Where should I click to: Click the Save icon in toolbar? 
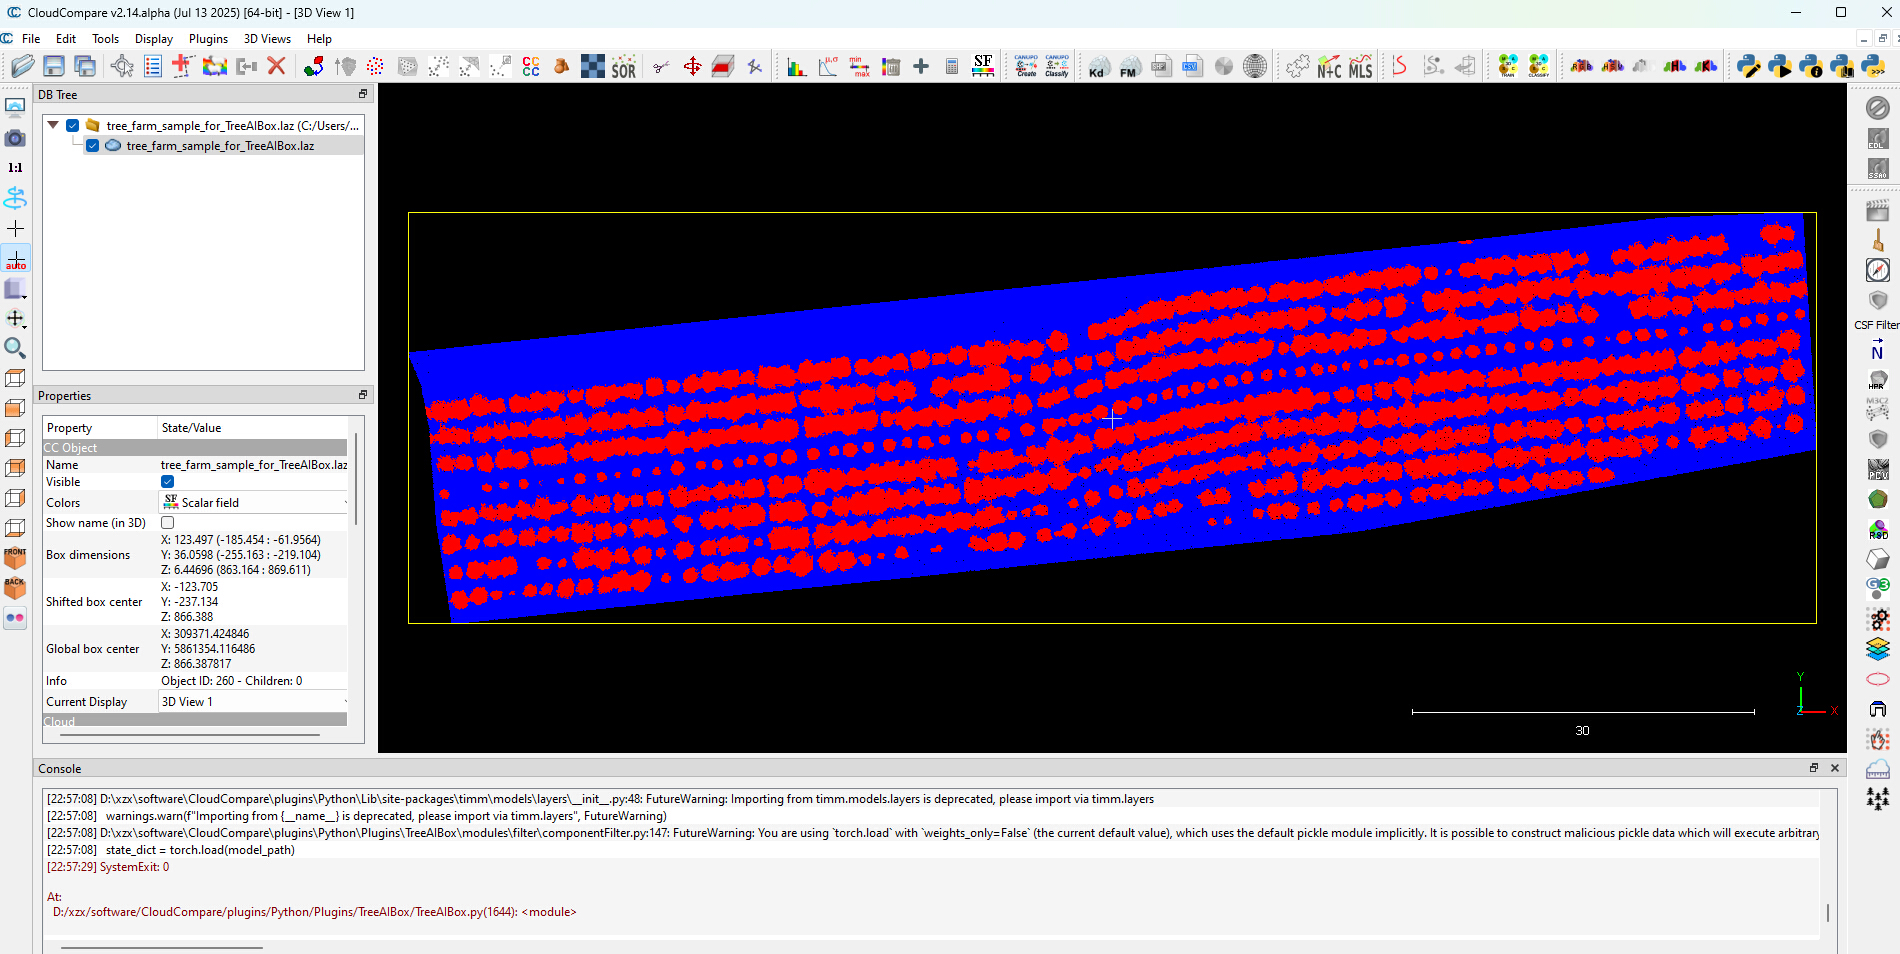[54, 66]
